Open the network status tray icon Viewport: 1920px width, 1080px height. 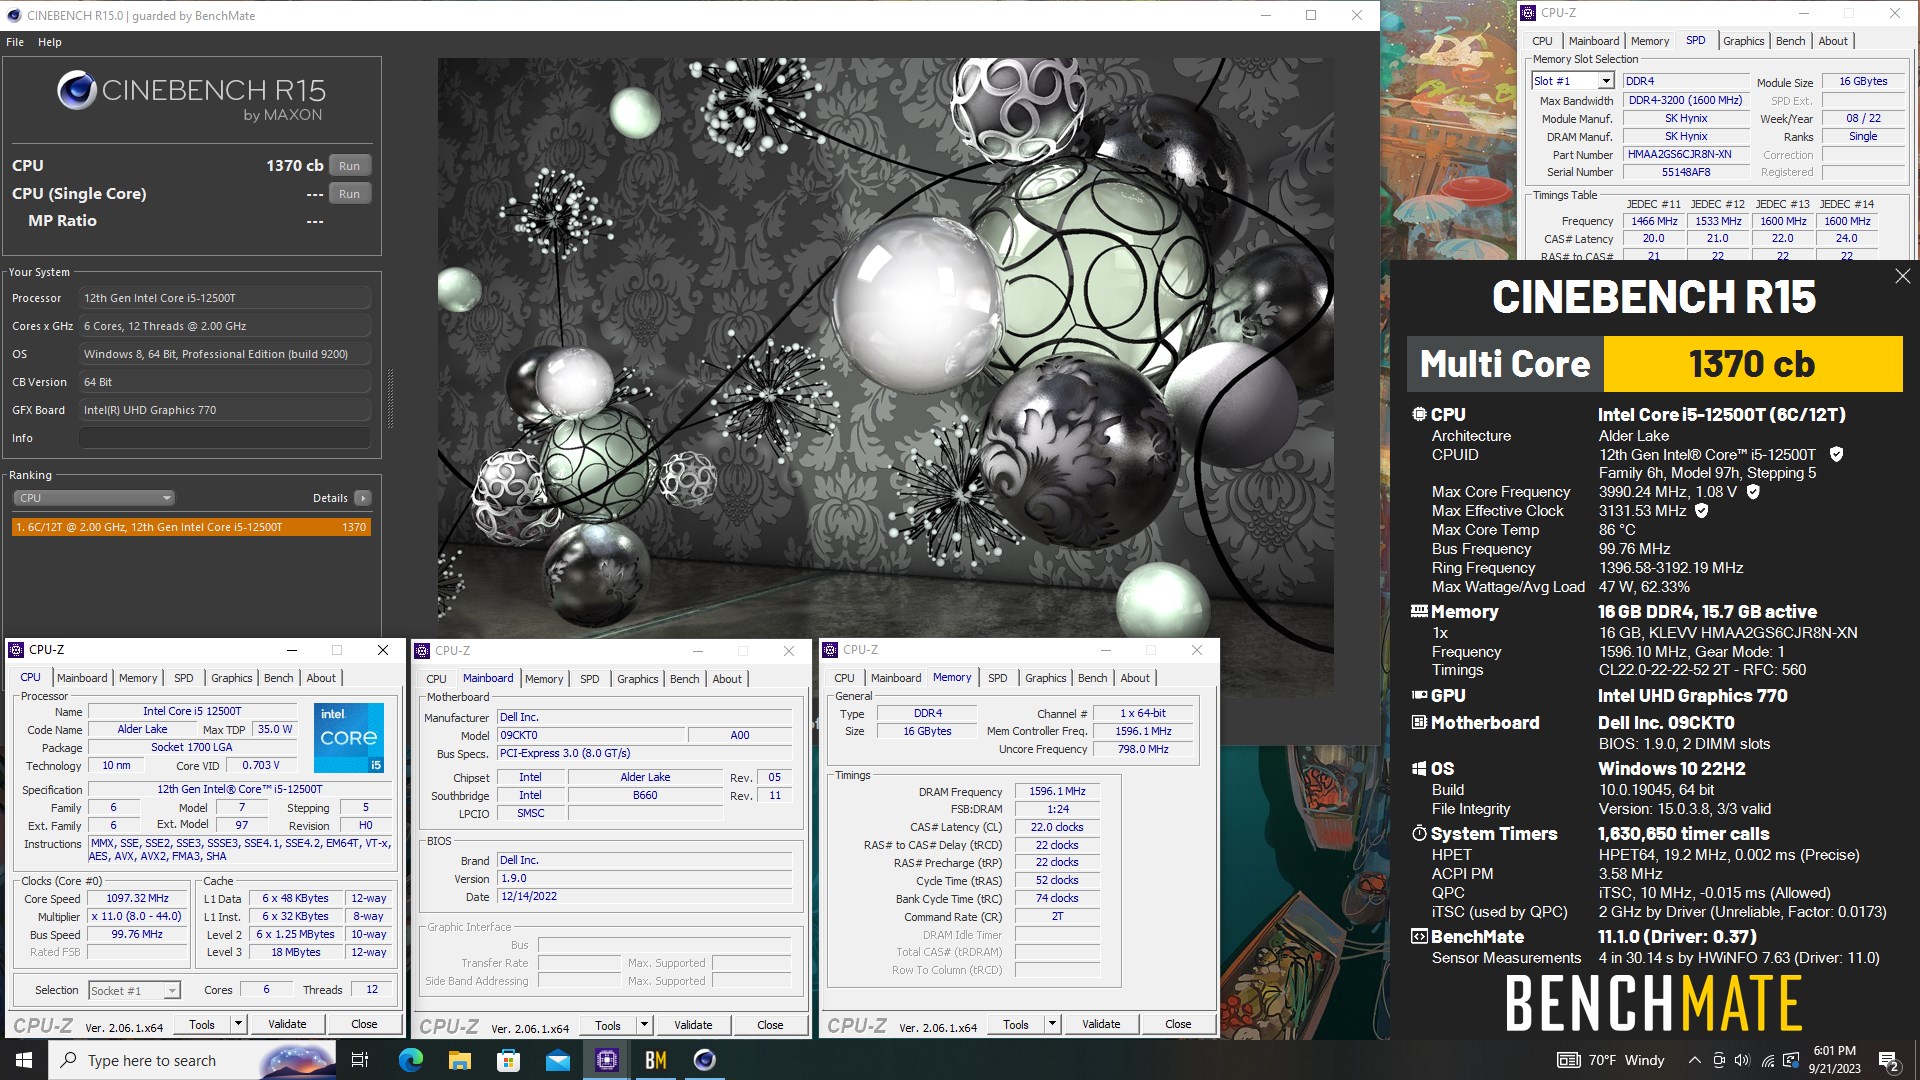pyautogui.click(x=1768, y=1060)
